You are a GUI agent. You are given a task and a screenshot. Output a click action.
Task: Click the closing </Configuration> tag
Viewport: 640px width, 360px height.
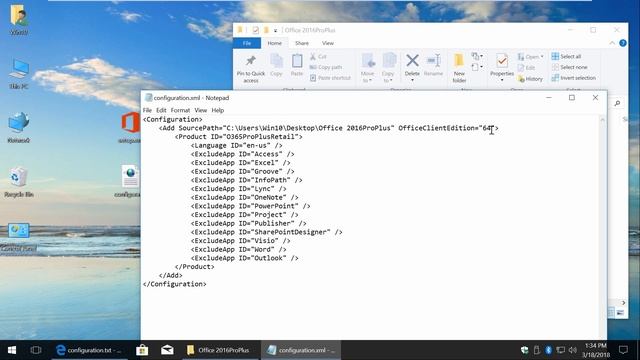[x=174, y=284]
